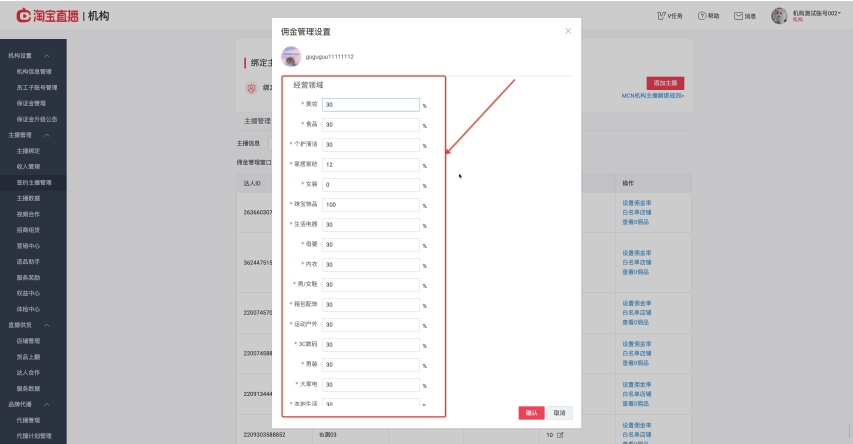Viewport: 853px width, 444px height.
Task: Focus the 3C数码 commission input field
Action: pyautogui.click(x=370, y=344)
